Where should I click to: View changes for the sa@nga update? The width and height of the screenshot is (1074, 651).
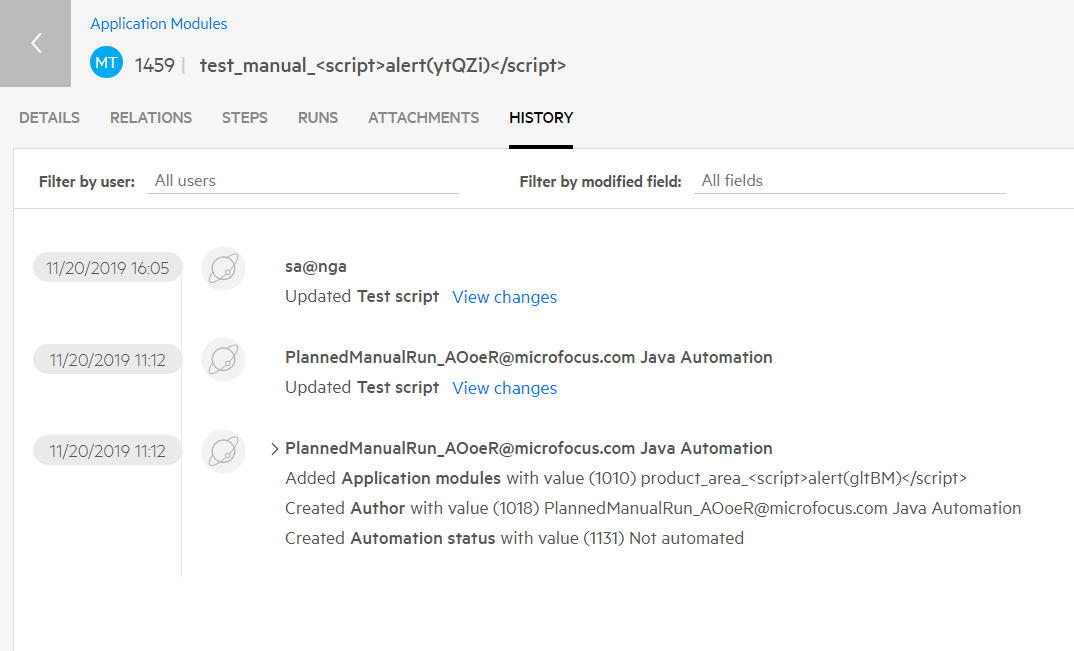tap(505, 297)
